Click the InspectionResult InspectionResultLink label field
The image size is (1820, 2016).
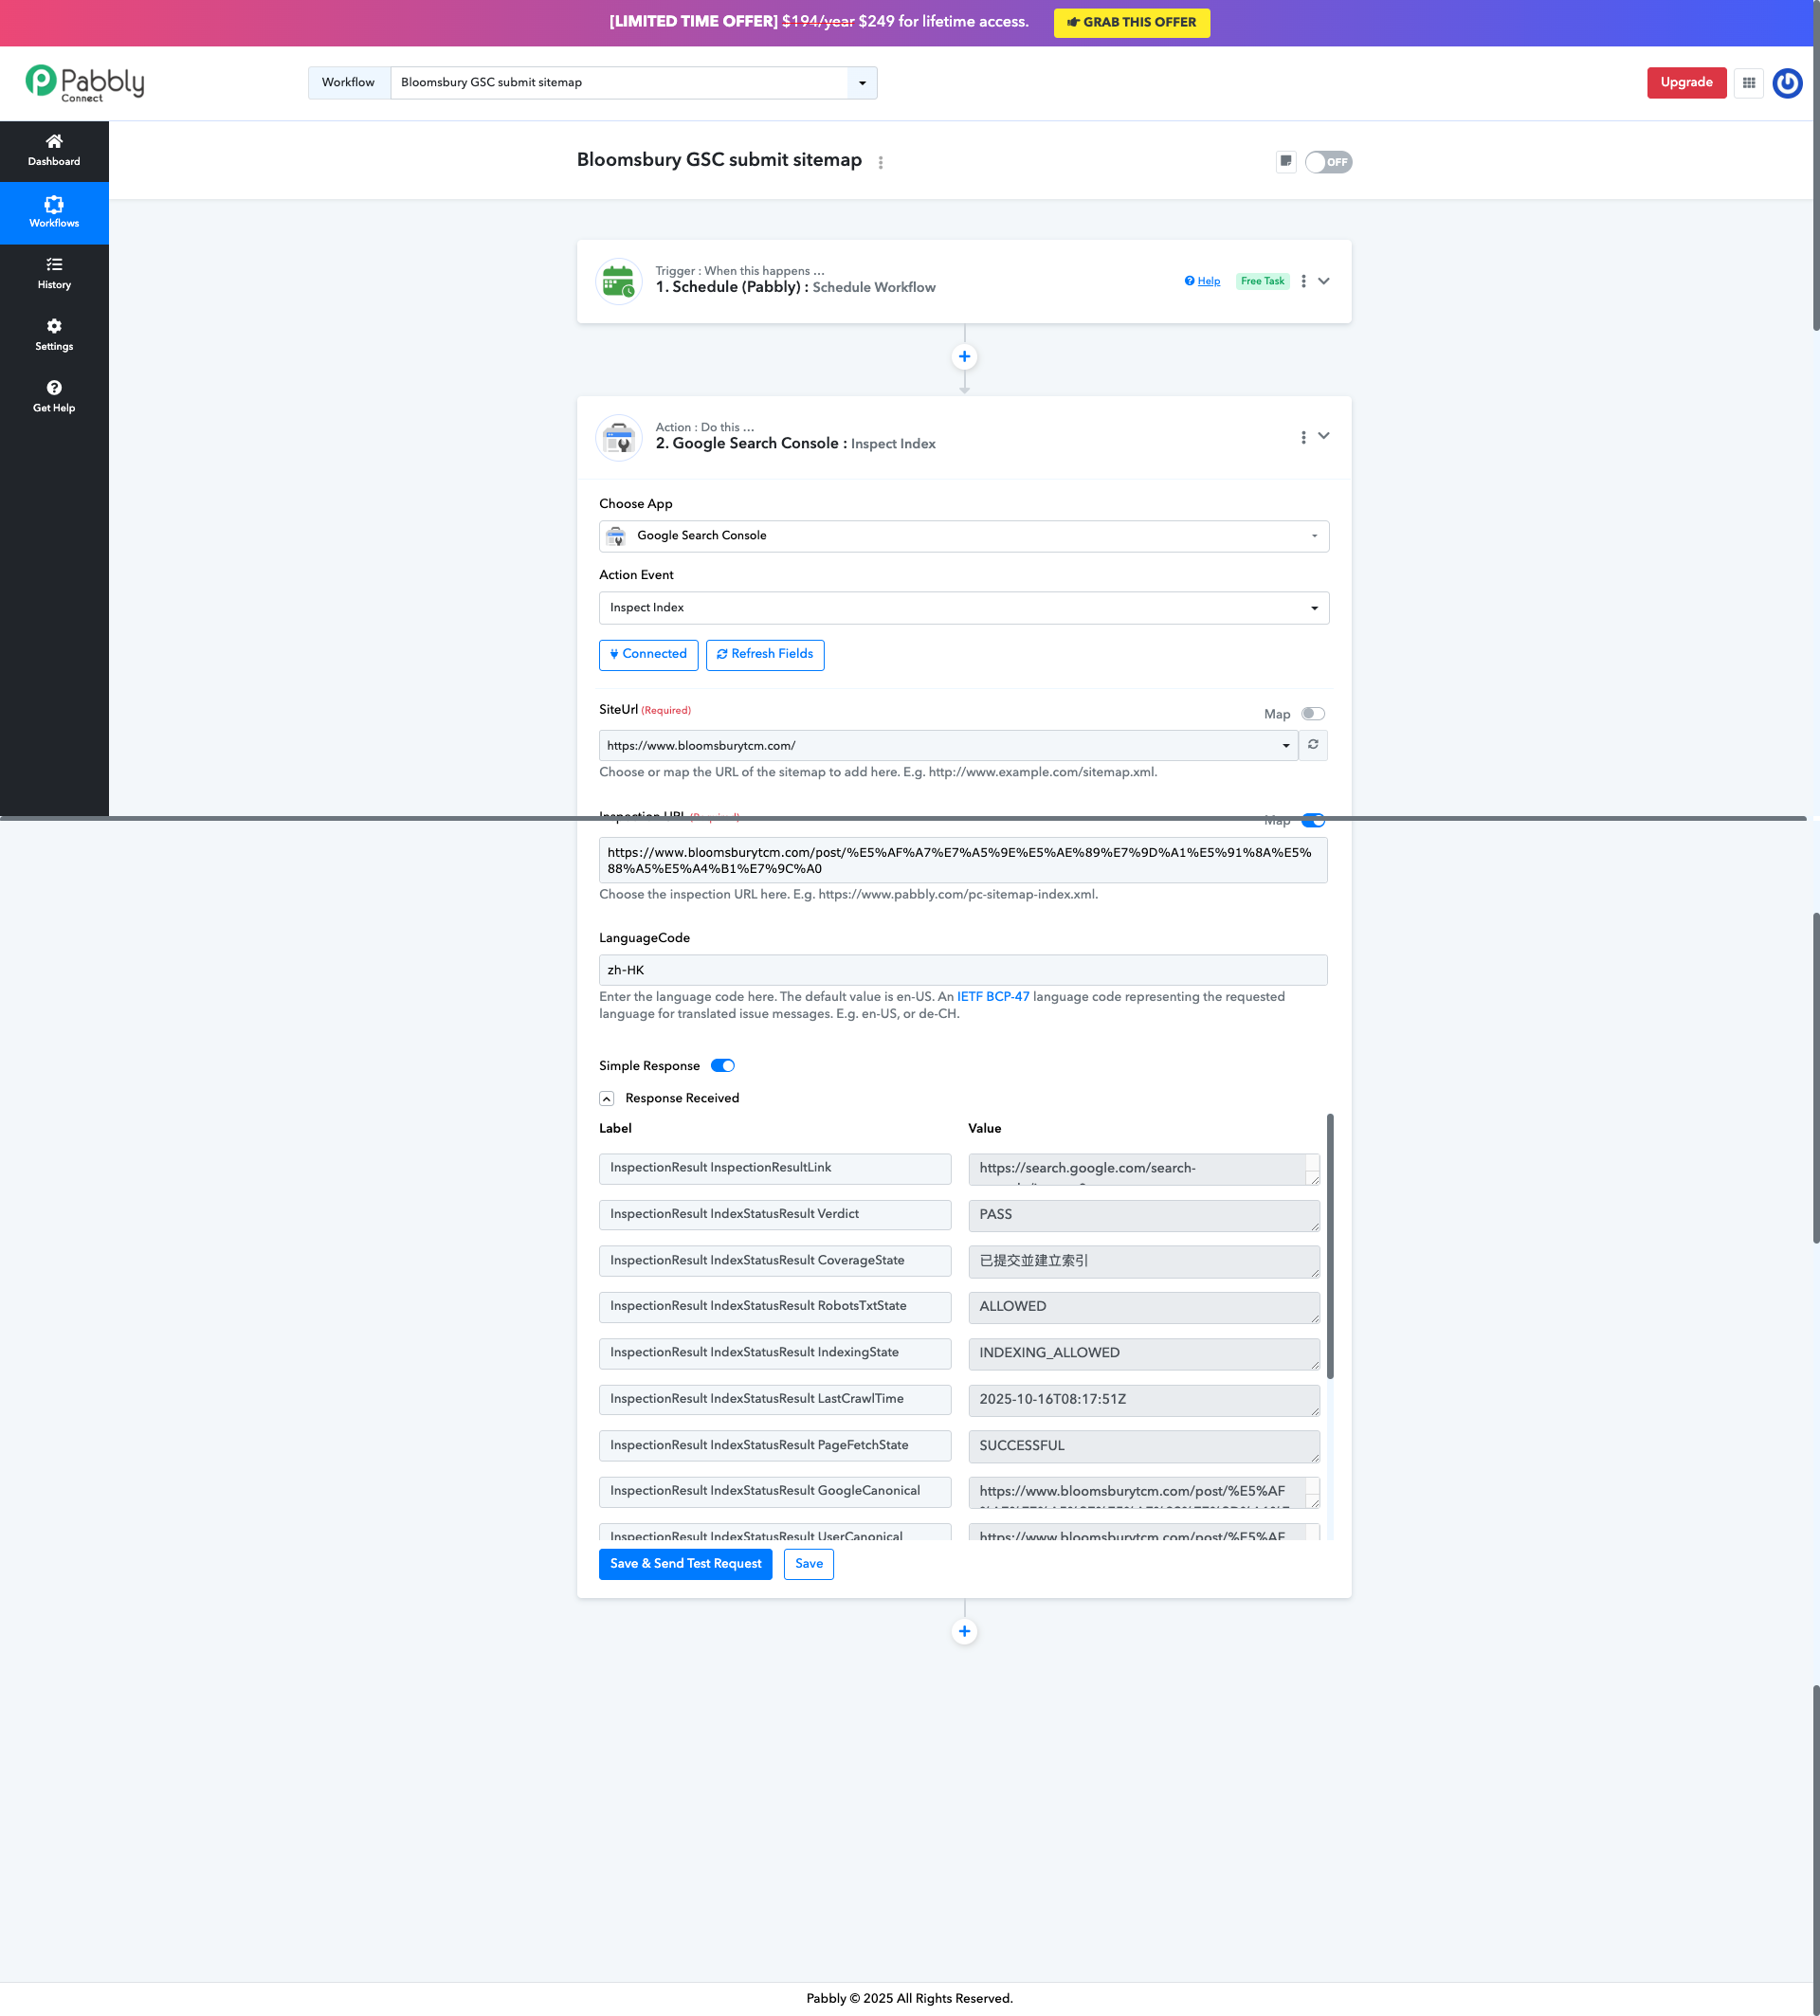[x=775, y=1169]
